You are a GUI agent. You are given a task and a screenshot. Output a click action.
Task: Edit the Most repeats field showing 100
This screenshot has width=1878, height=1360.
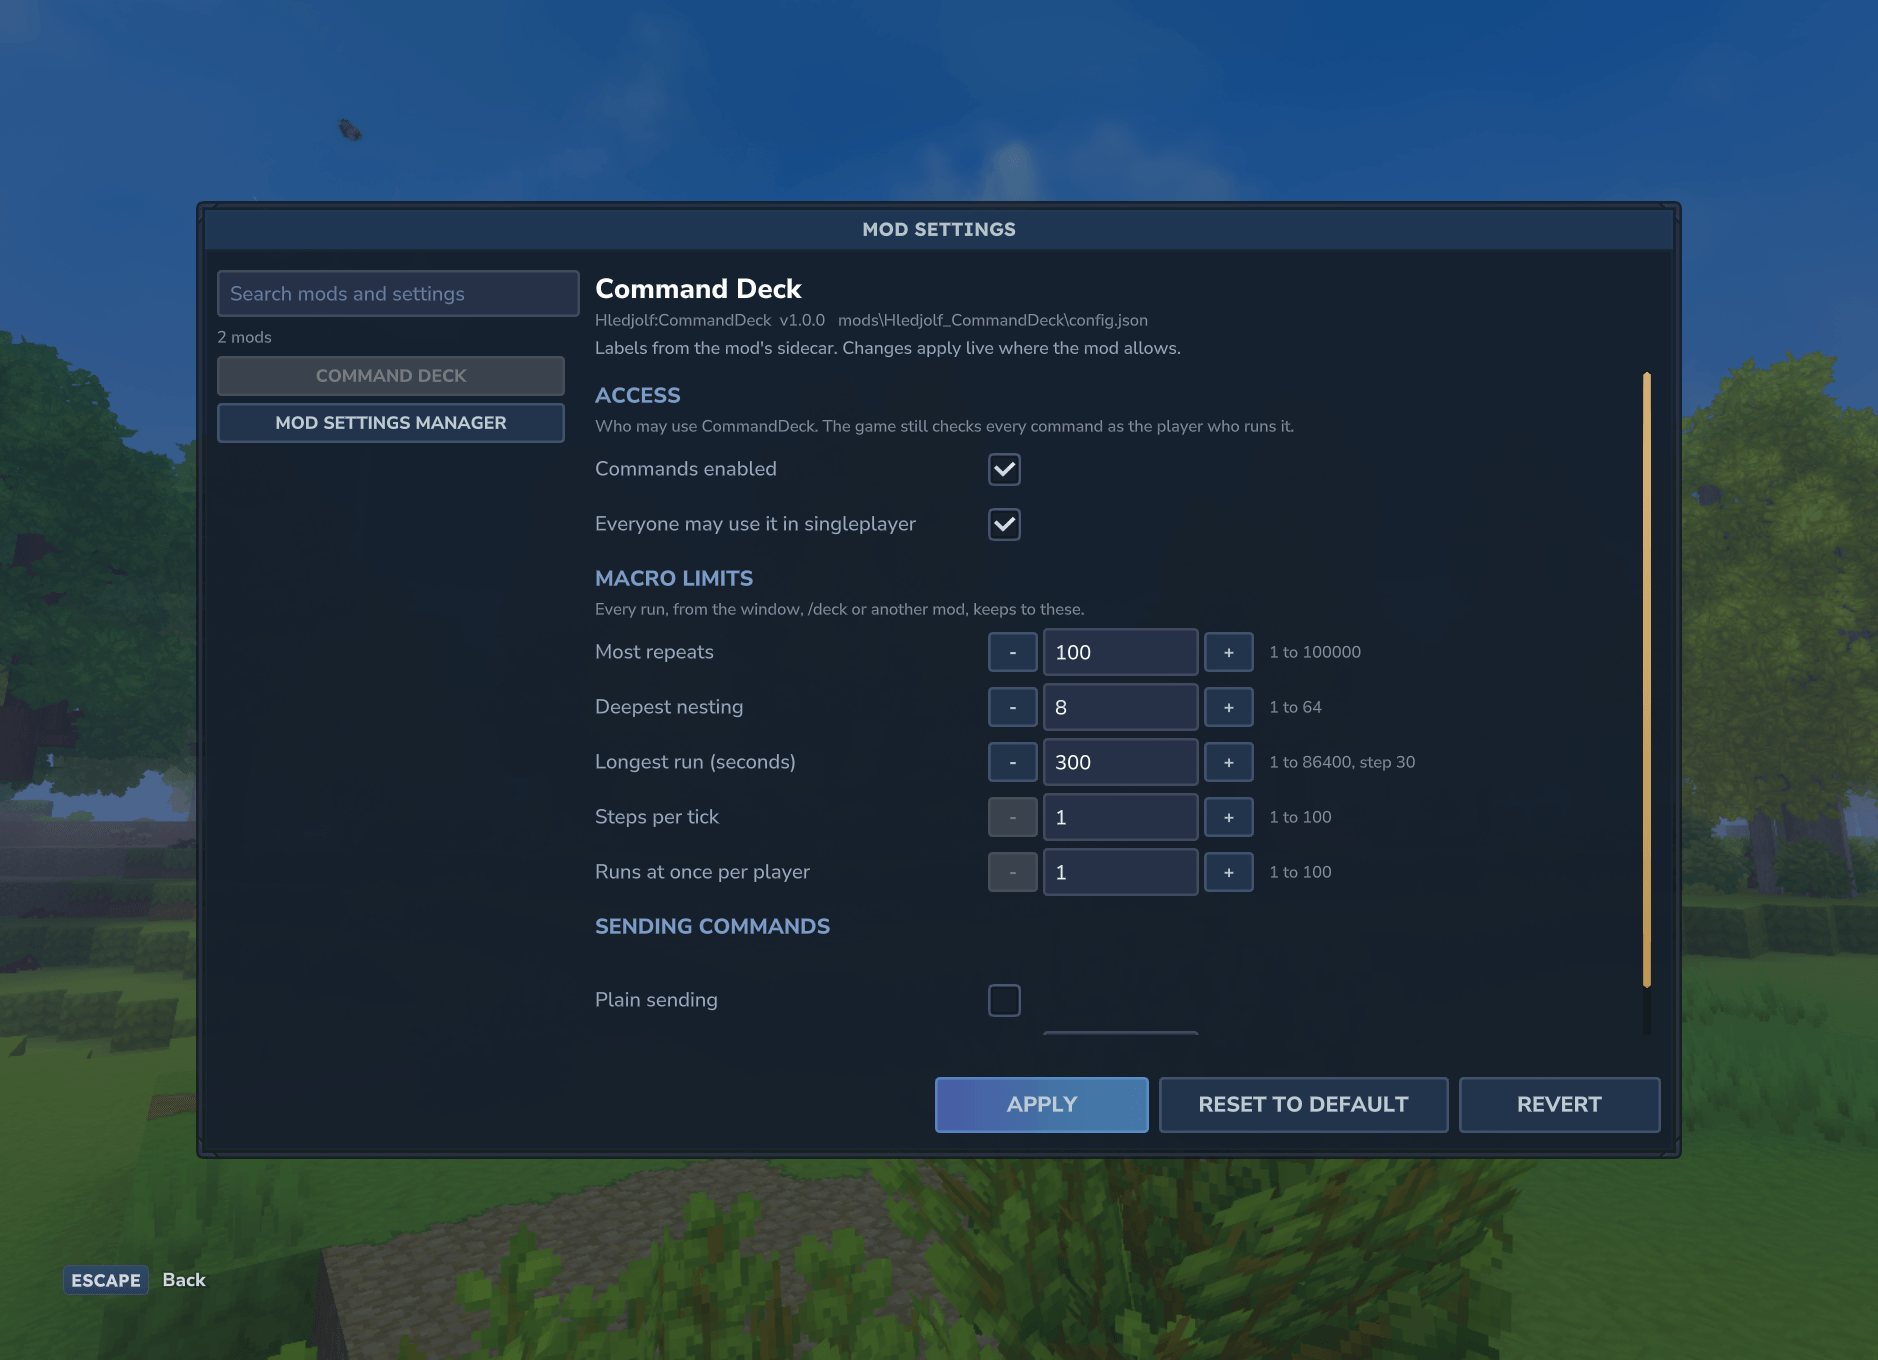pos(1120,652)
